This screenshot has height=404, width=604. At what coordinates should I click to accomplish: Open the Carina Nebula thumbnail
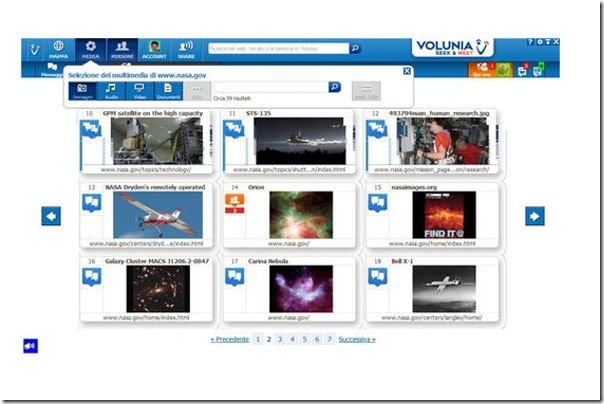301,289
